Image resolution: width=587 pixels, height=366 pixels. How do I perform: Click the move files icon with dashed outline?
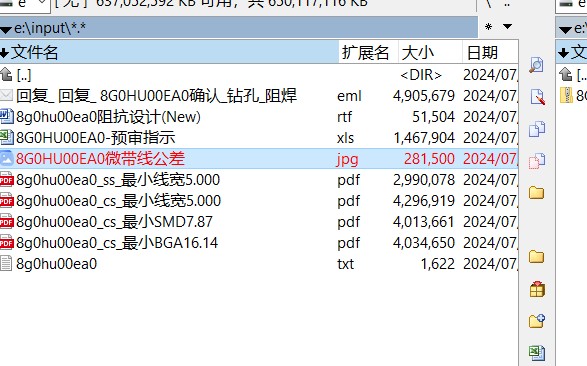(x=537, y=161)
